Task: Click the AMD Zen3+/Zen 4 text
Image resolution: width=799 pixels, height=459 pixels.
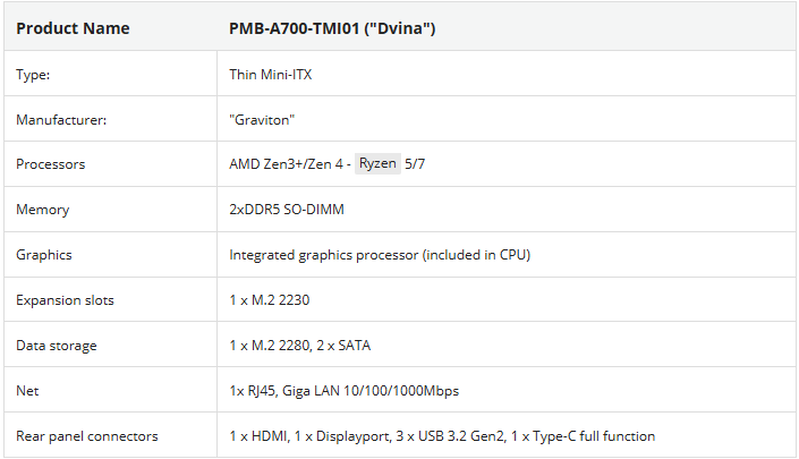Action: point(285,164)
